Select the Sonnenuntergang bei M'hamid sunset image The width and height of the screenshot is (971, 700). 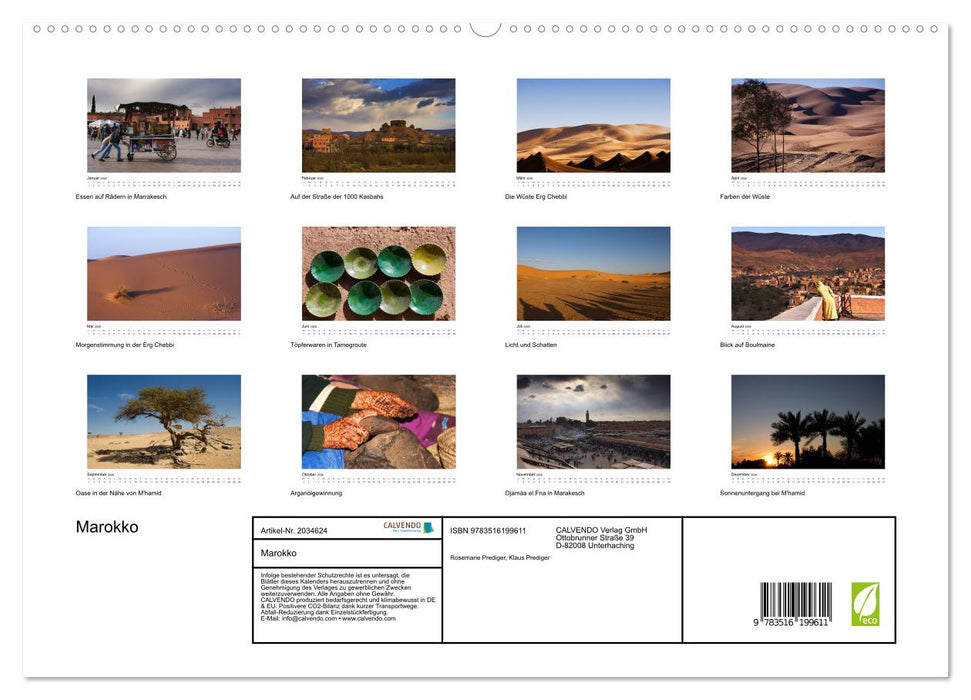(807, 421)
